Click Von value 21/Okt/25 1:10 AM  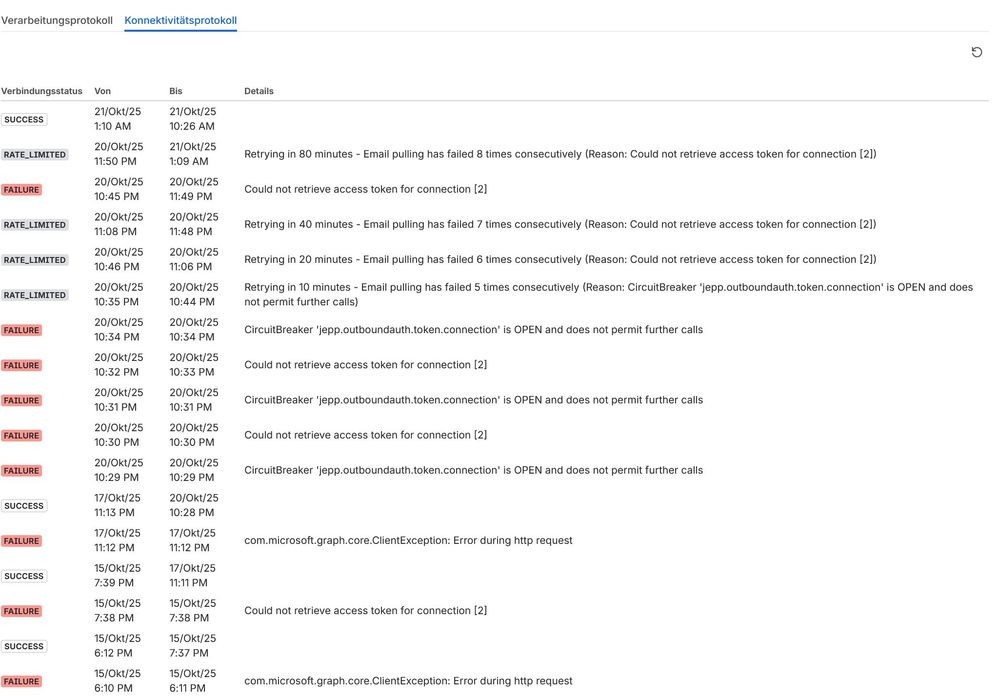(x=118, y=119)
